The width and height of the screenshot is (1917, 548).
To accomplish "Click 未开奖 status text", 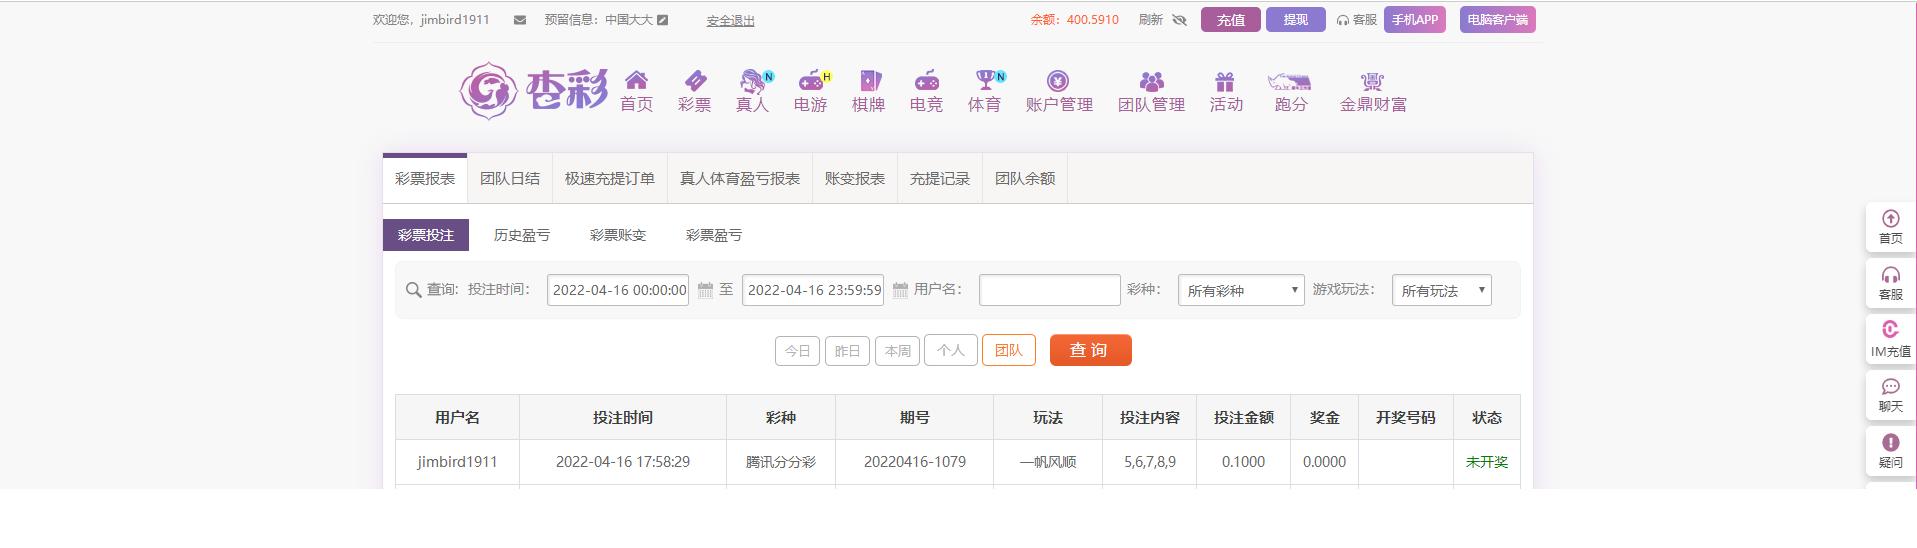I will pyautogui.click(x=1487, y=462).
